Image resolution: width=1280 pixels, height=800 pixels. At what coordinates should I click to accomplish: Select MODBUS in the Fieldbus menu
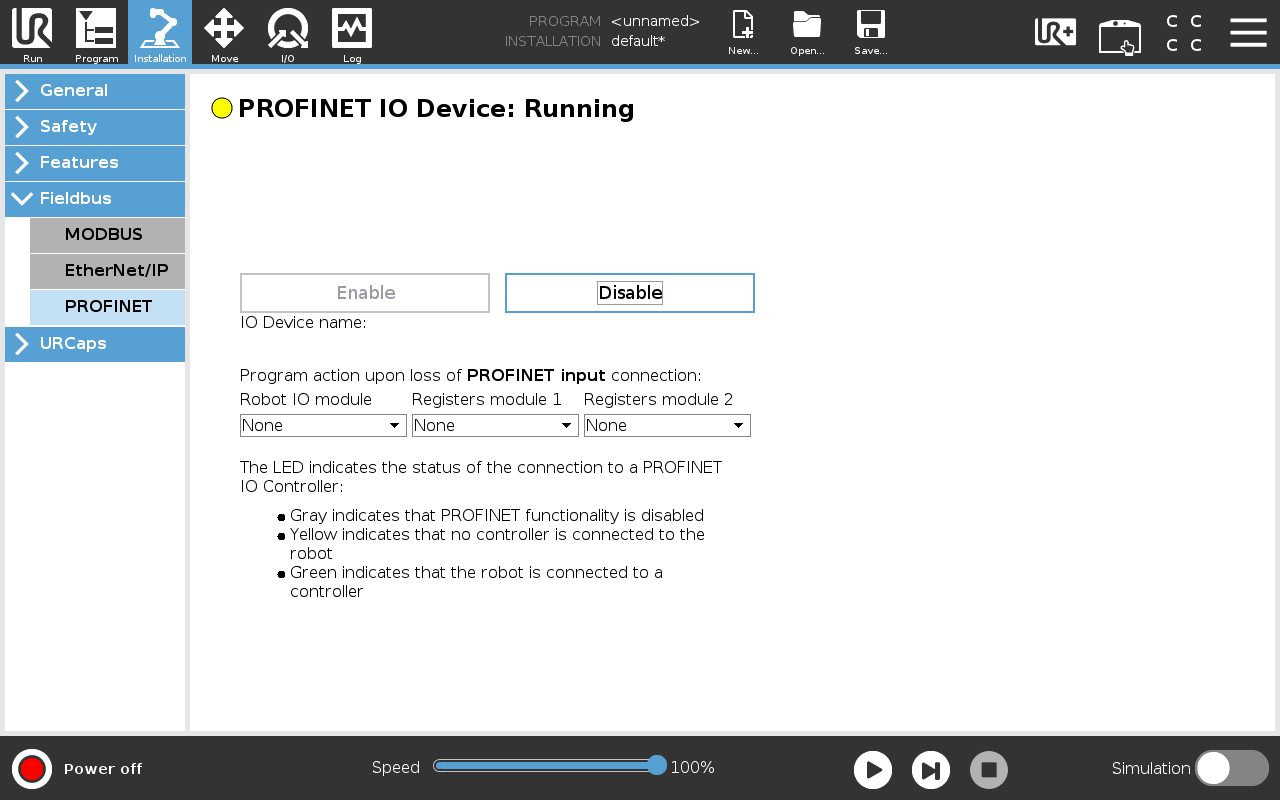(x=107, y=235)
